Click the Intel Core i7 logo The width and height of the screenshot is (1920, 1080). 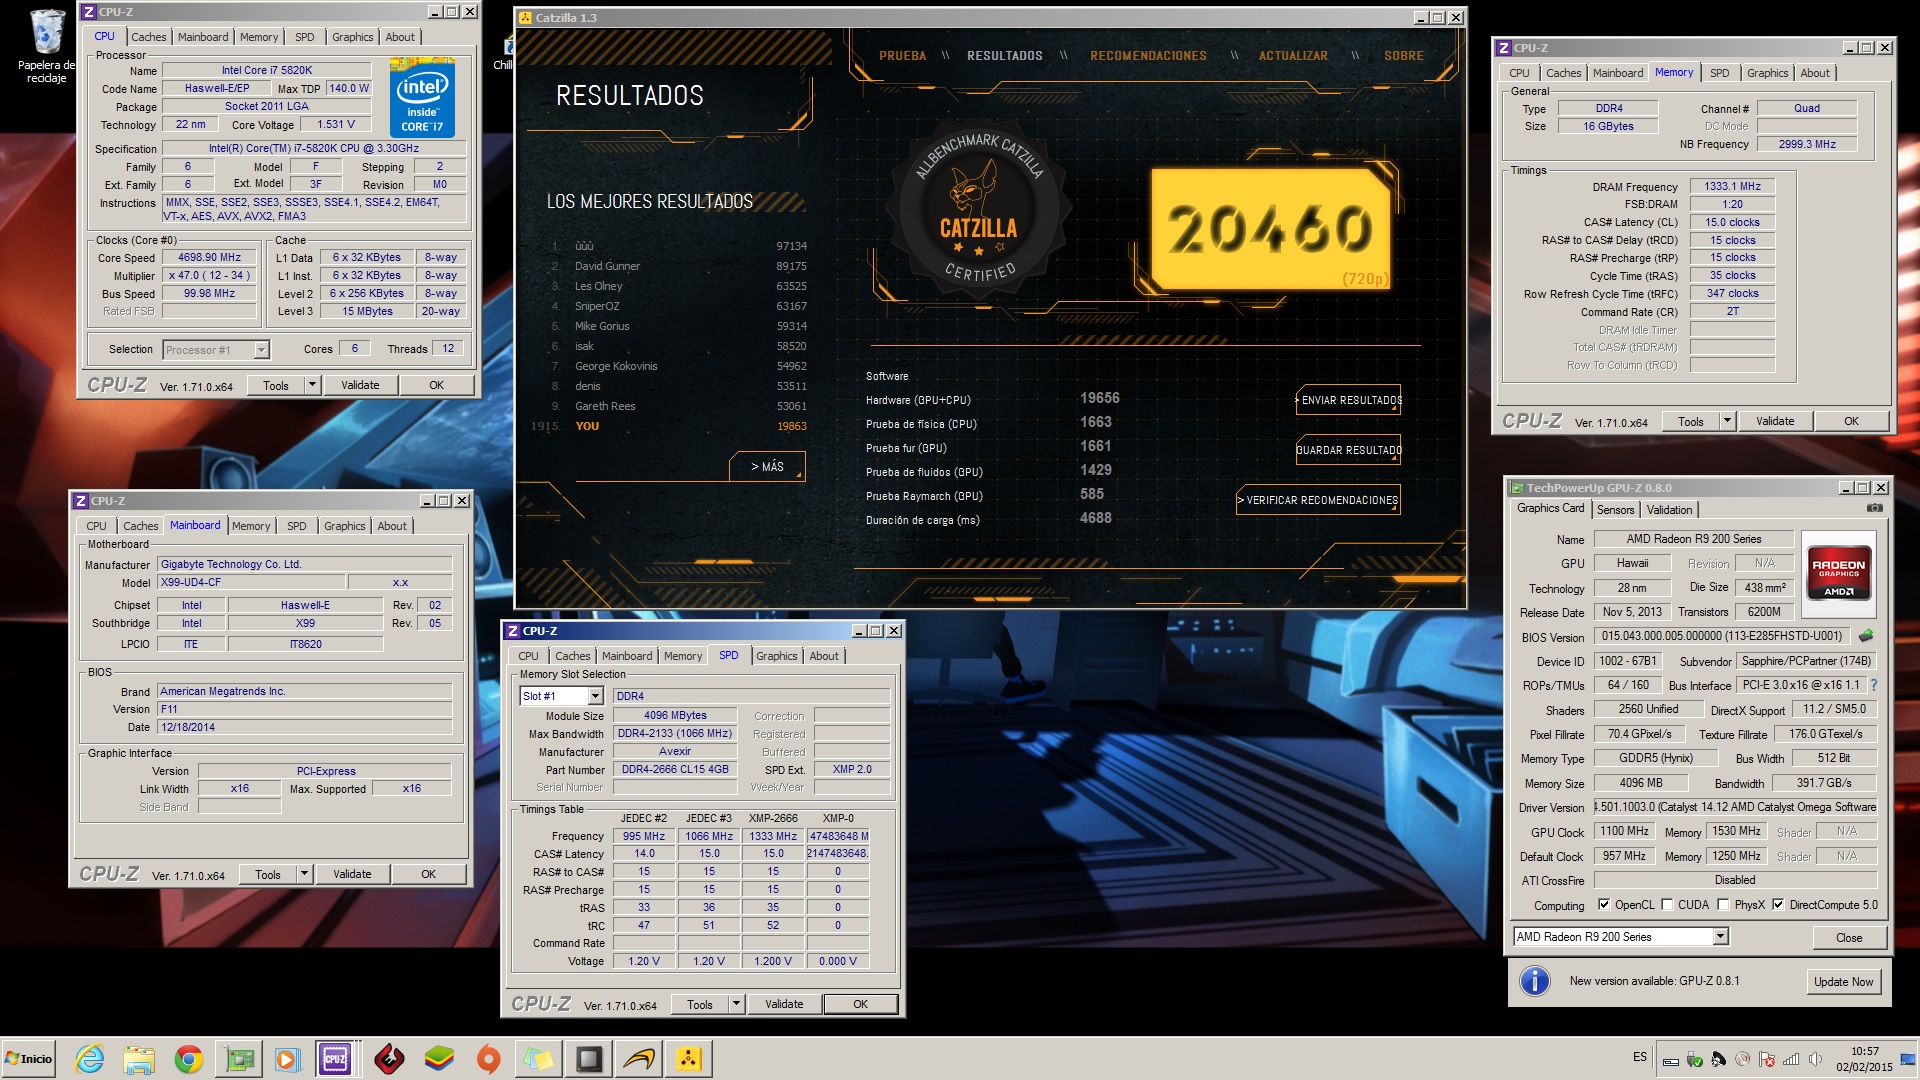422,98
